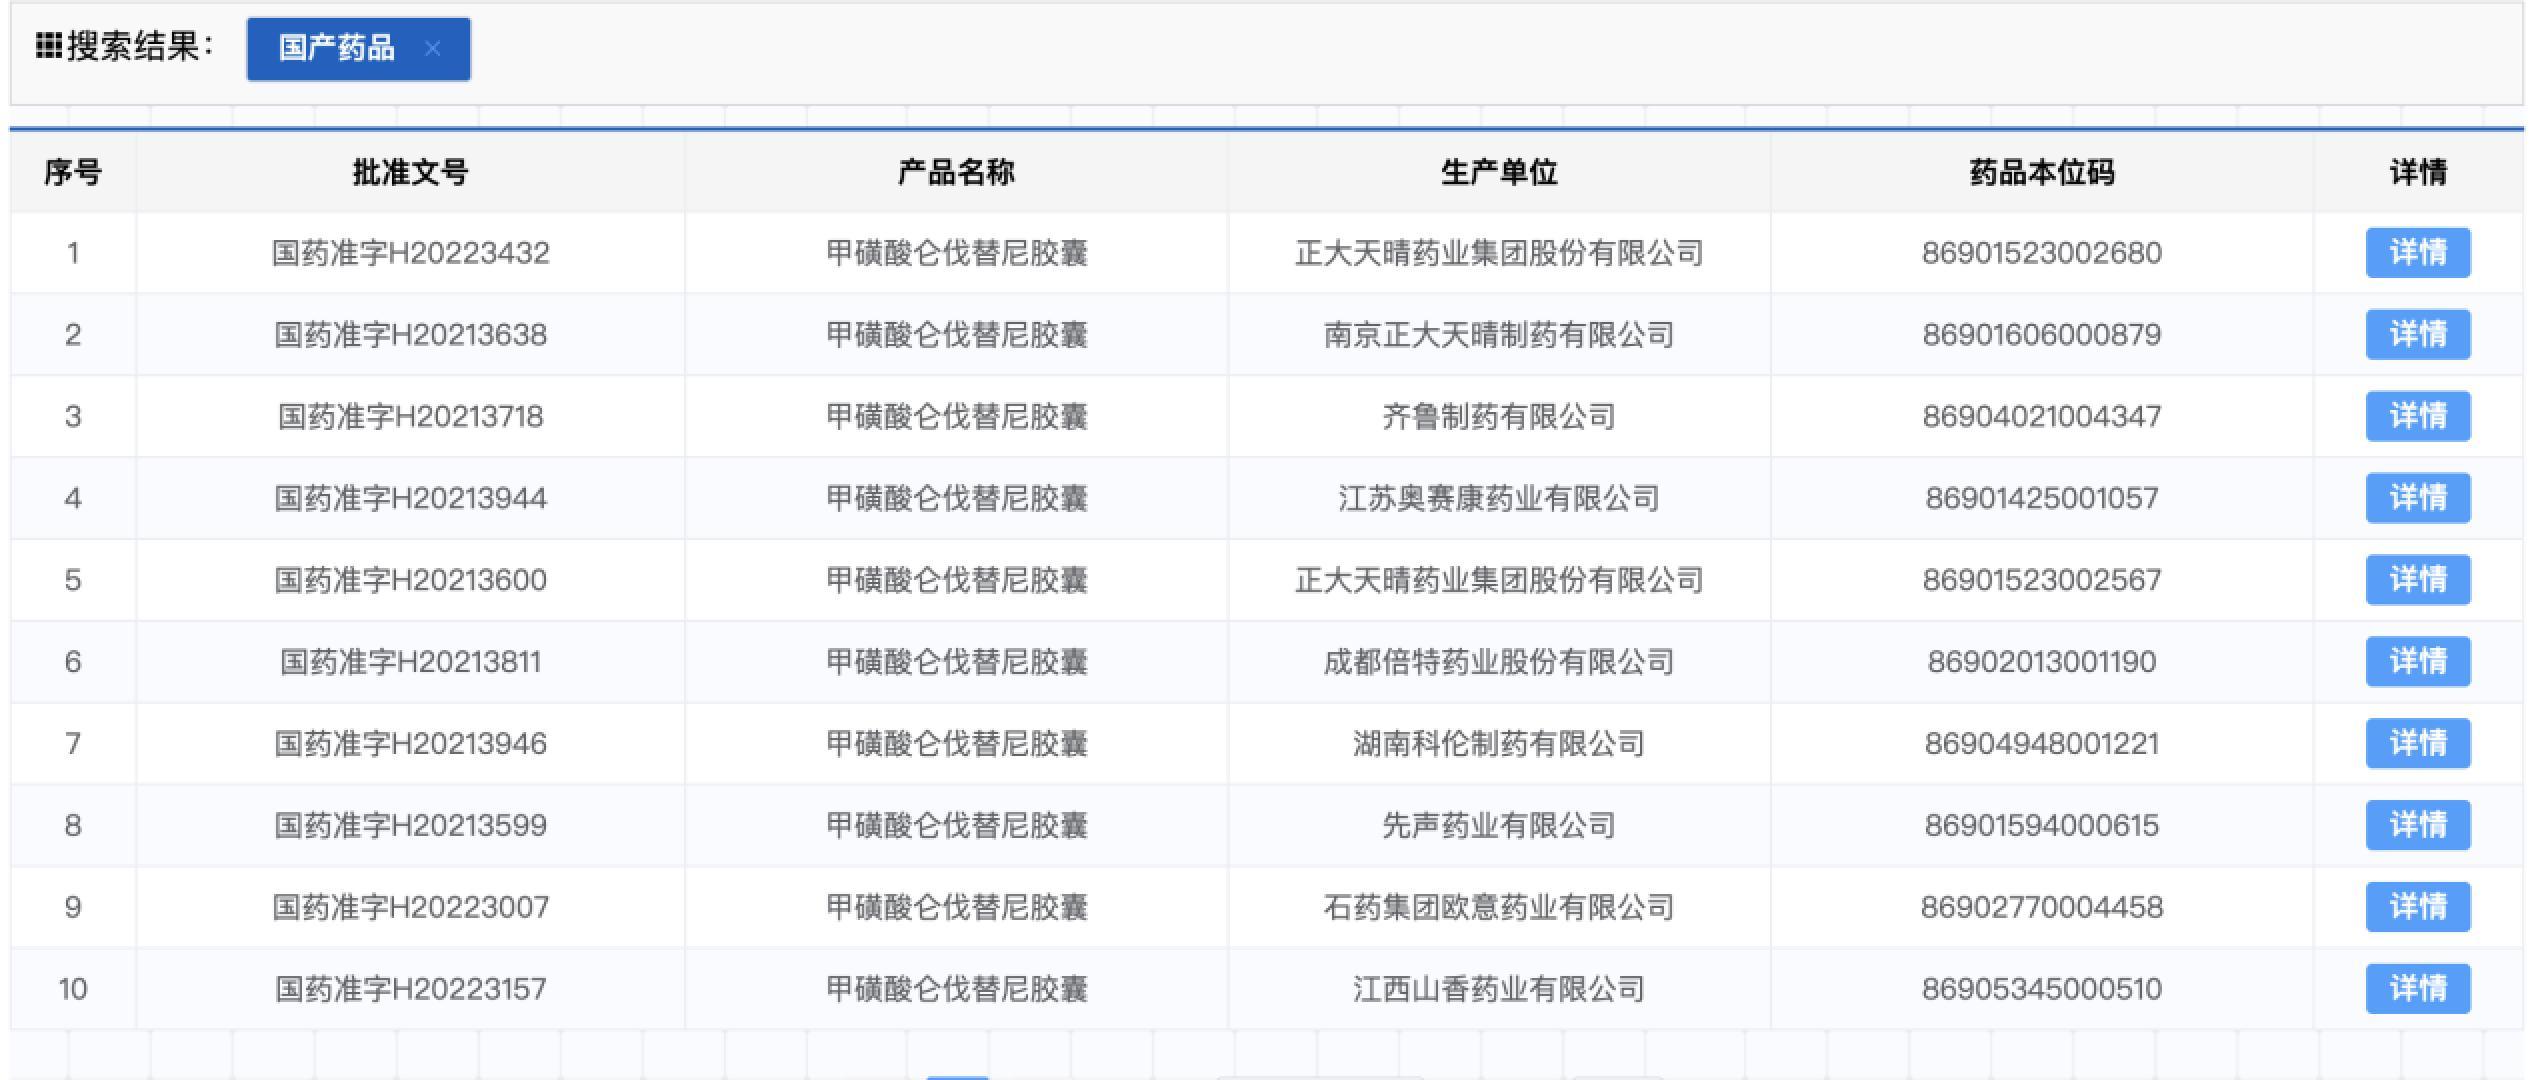Open 详情 for 齐鲁制药有限公司 row
2536x1080 pixels.
tap(2418, 416)
